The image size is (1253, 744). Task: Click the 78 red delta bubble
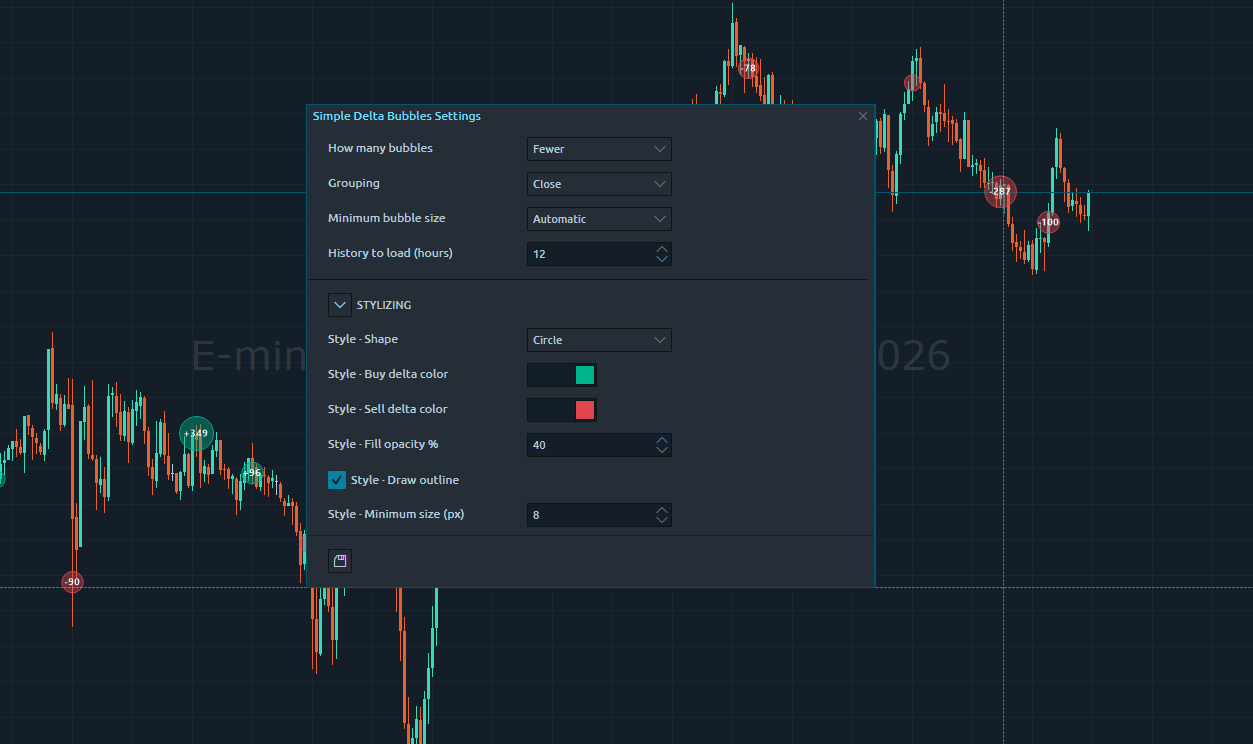[748, 68]
